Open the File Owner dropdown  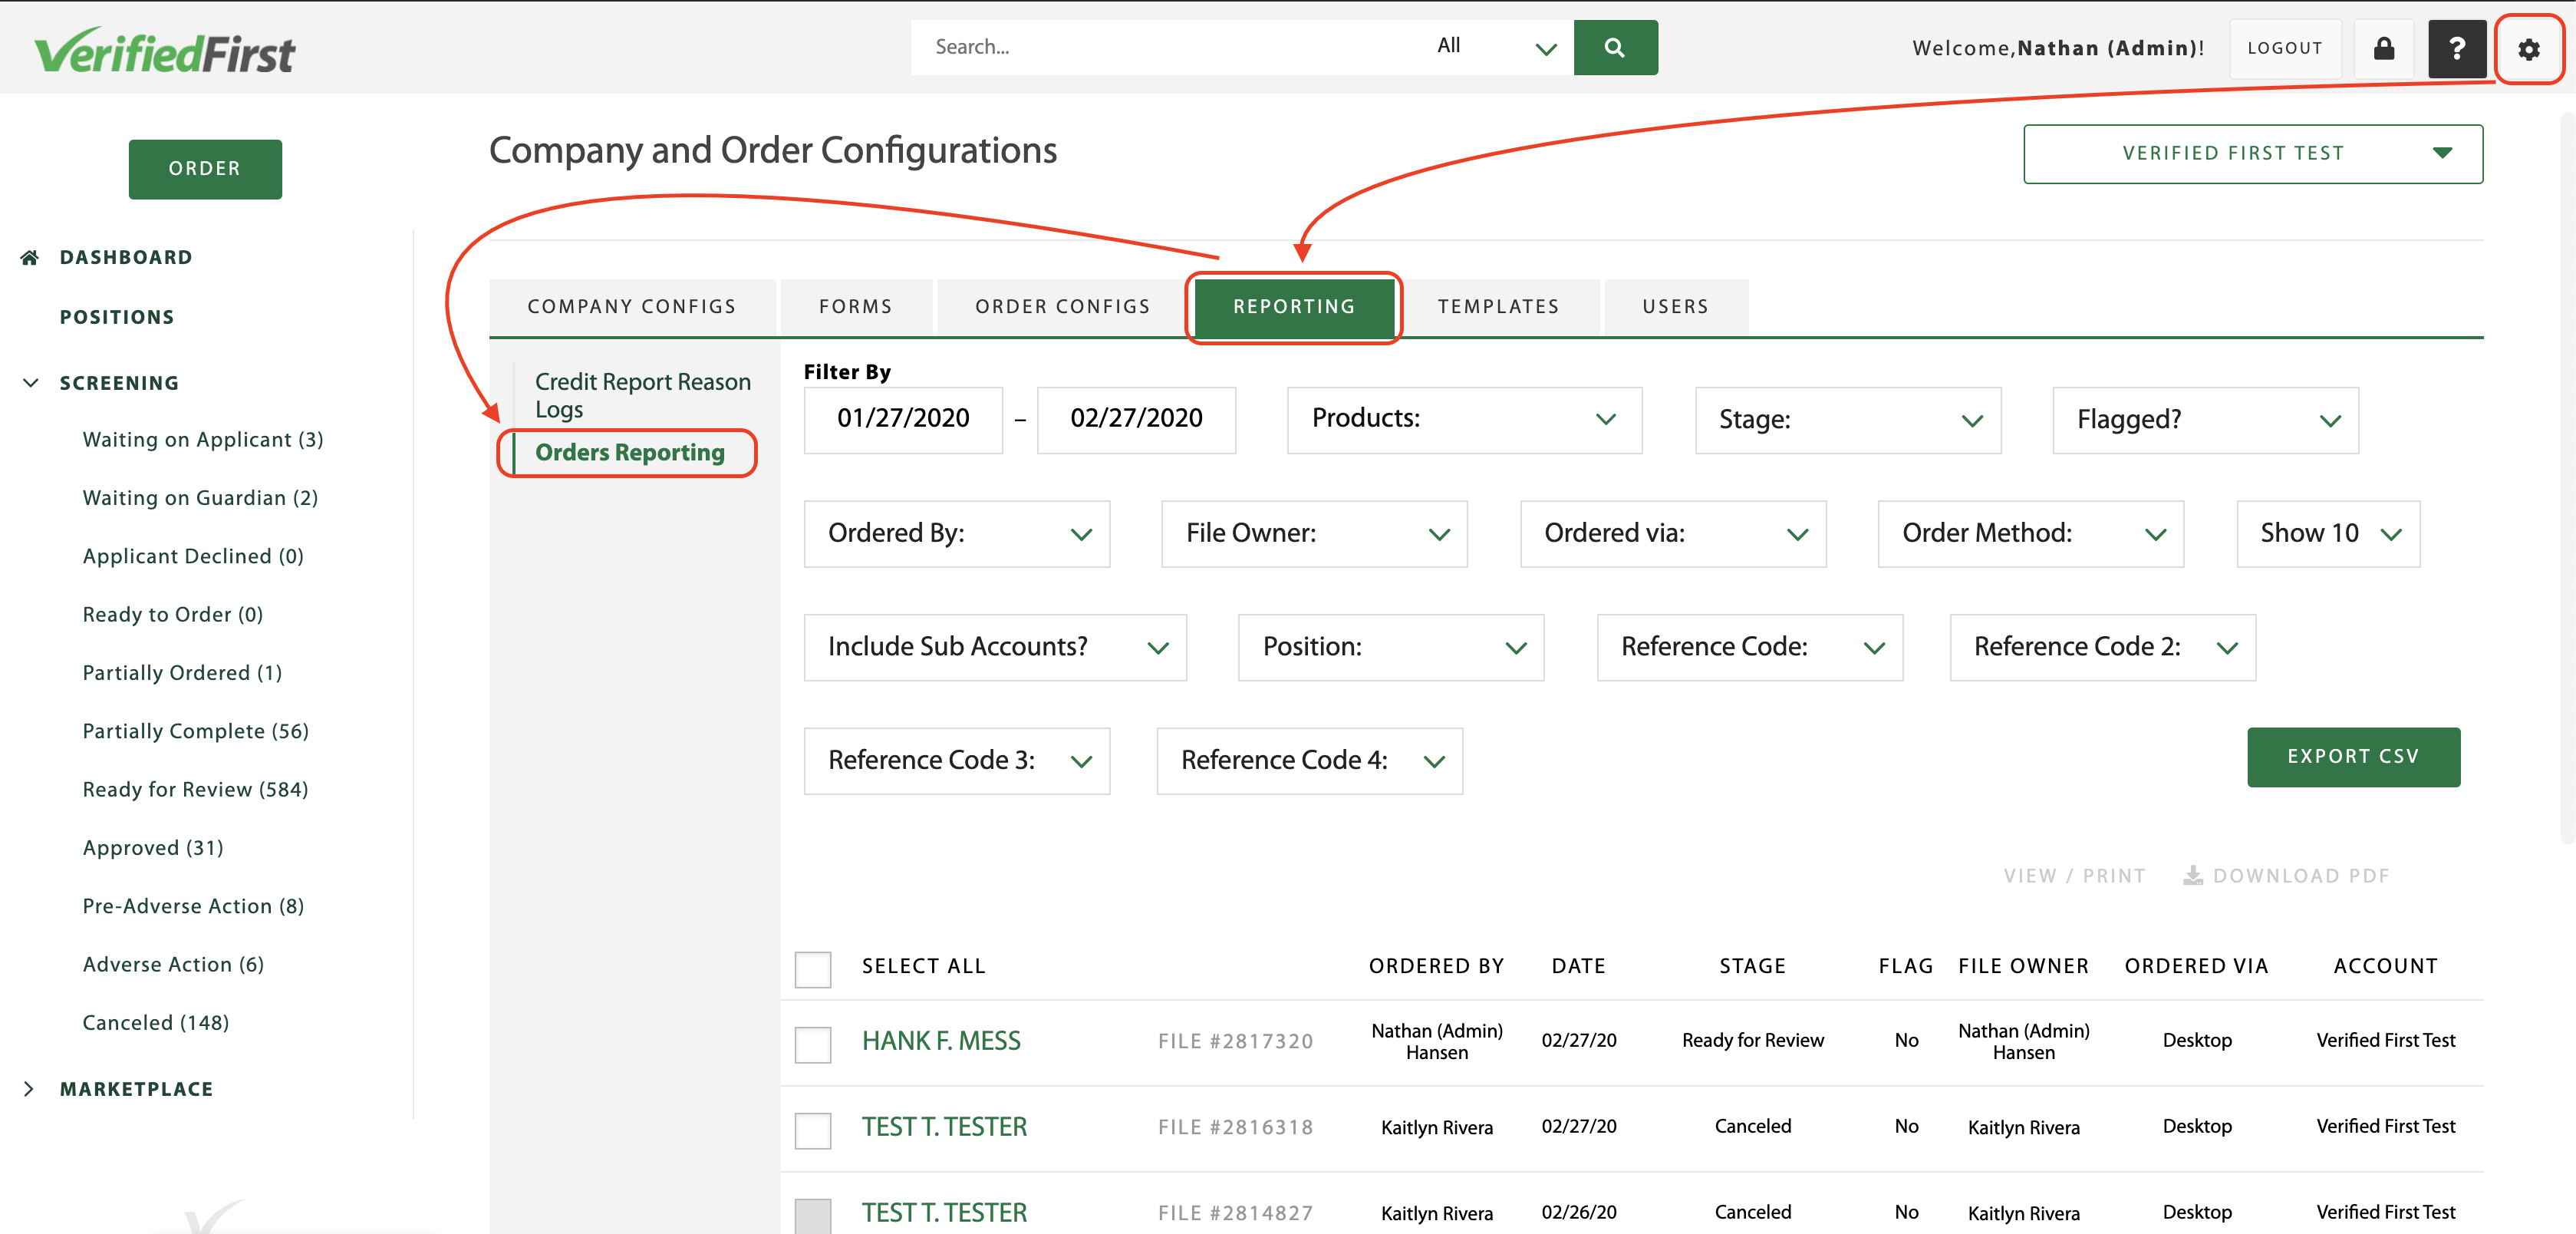1314,534
